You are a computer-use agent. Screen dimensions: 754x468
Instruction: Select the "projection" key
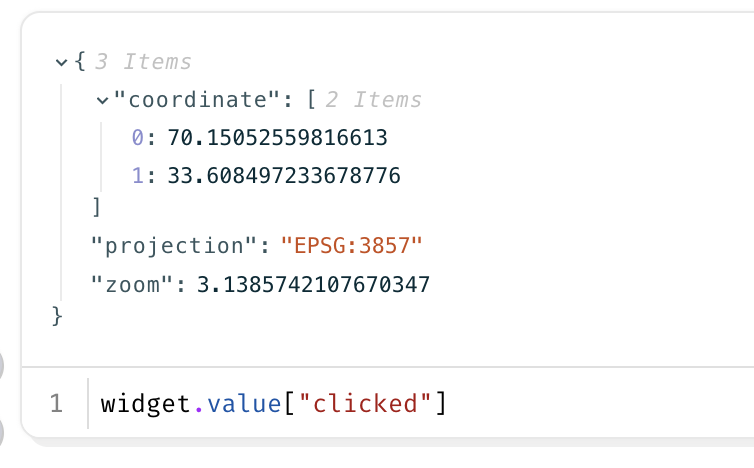tap(174, 246)
